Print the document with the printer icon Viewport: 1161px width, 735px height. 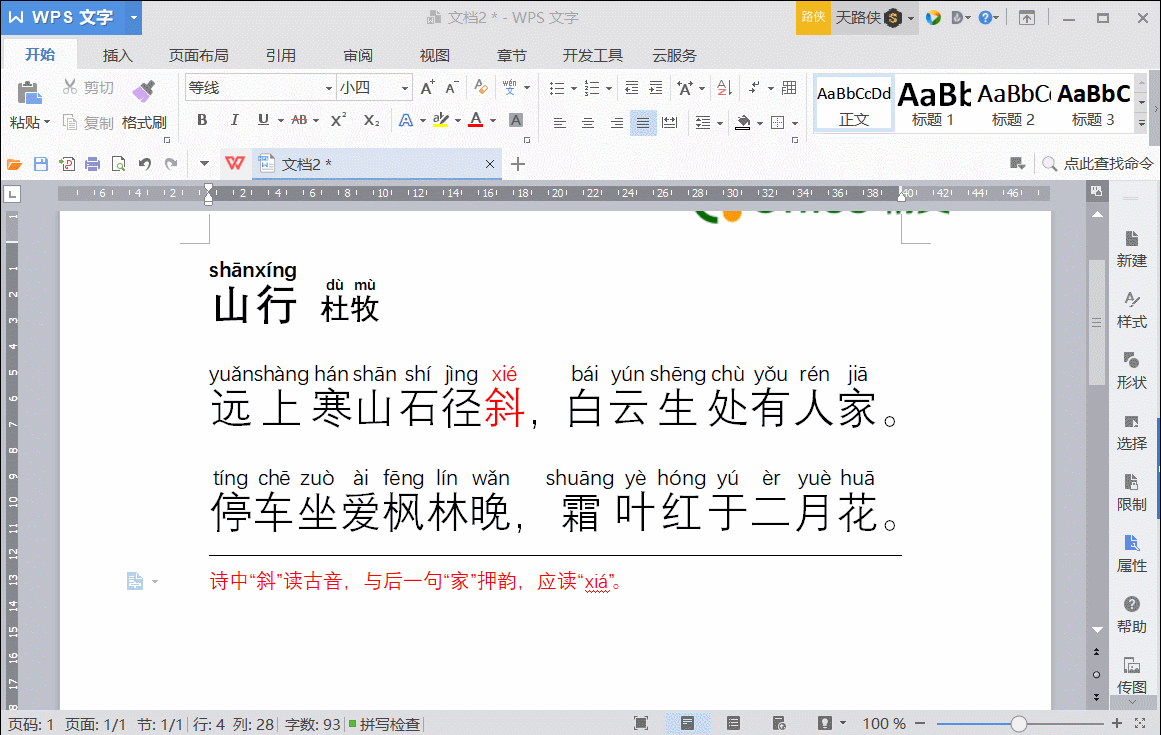tap(93, 164)
